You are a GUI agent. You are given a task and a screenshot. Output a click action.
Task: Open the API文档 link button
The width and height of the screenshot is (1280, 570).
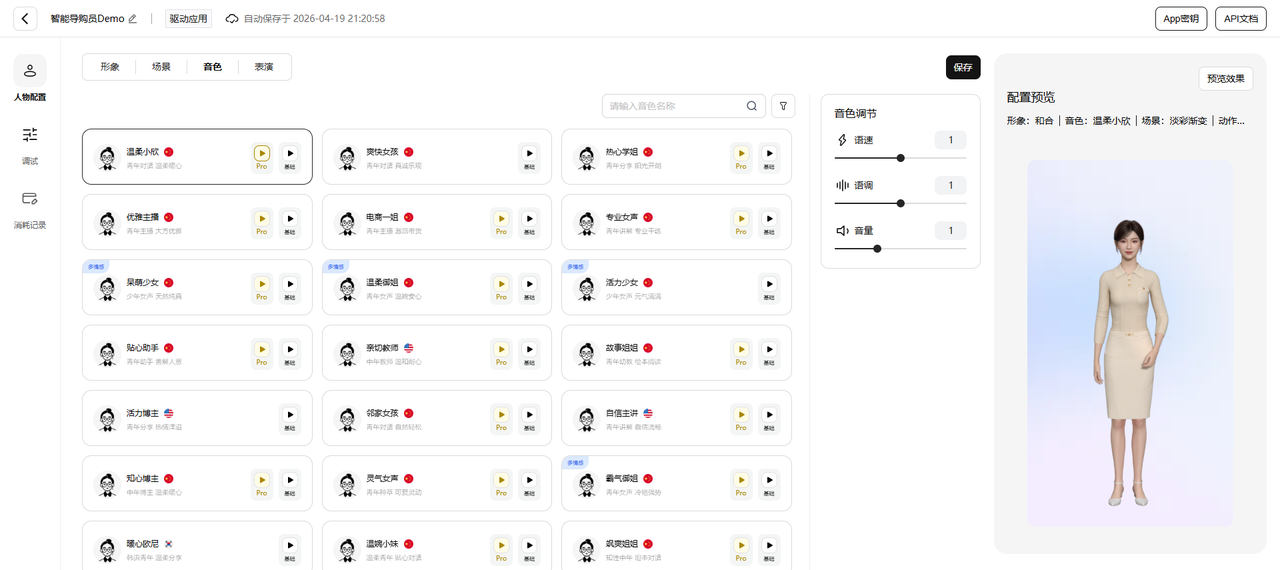1241,19
